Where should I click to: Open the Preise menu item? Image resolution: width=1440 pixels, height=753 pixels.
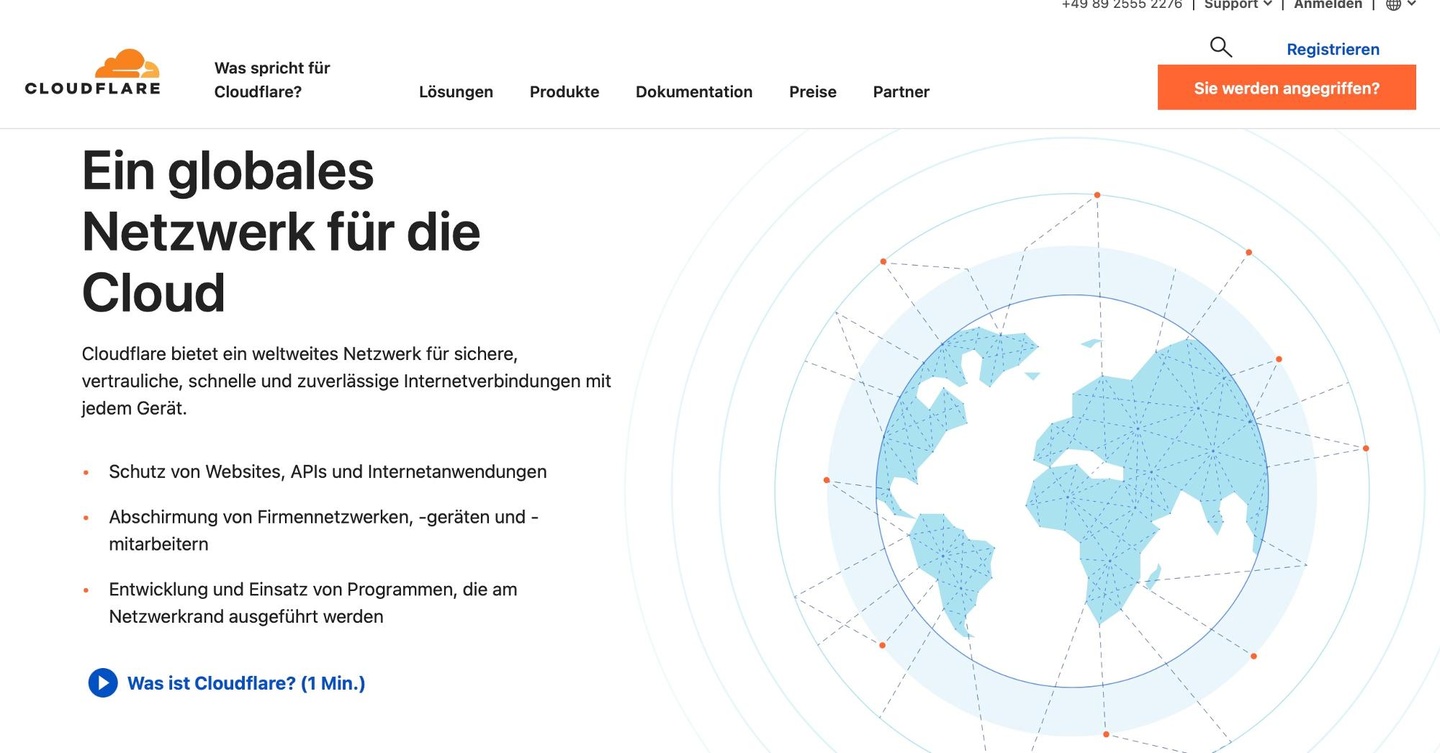pyautogui.click(x=813, y=92)
